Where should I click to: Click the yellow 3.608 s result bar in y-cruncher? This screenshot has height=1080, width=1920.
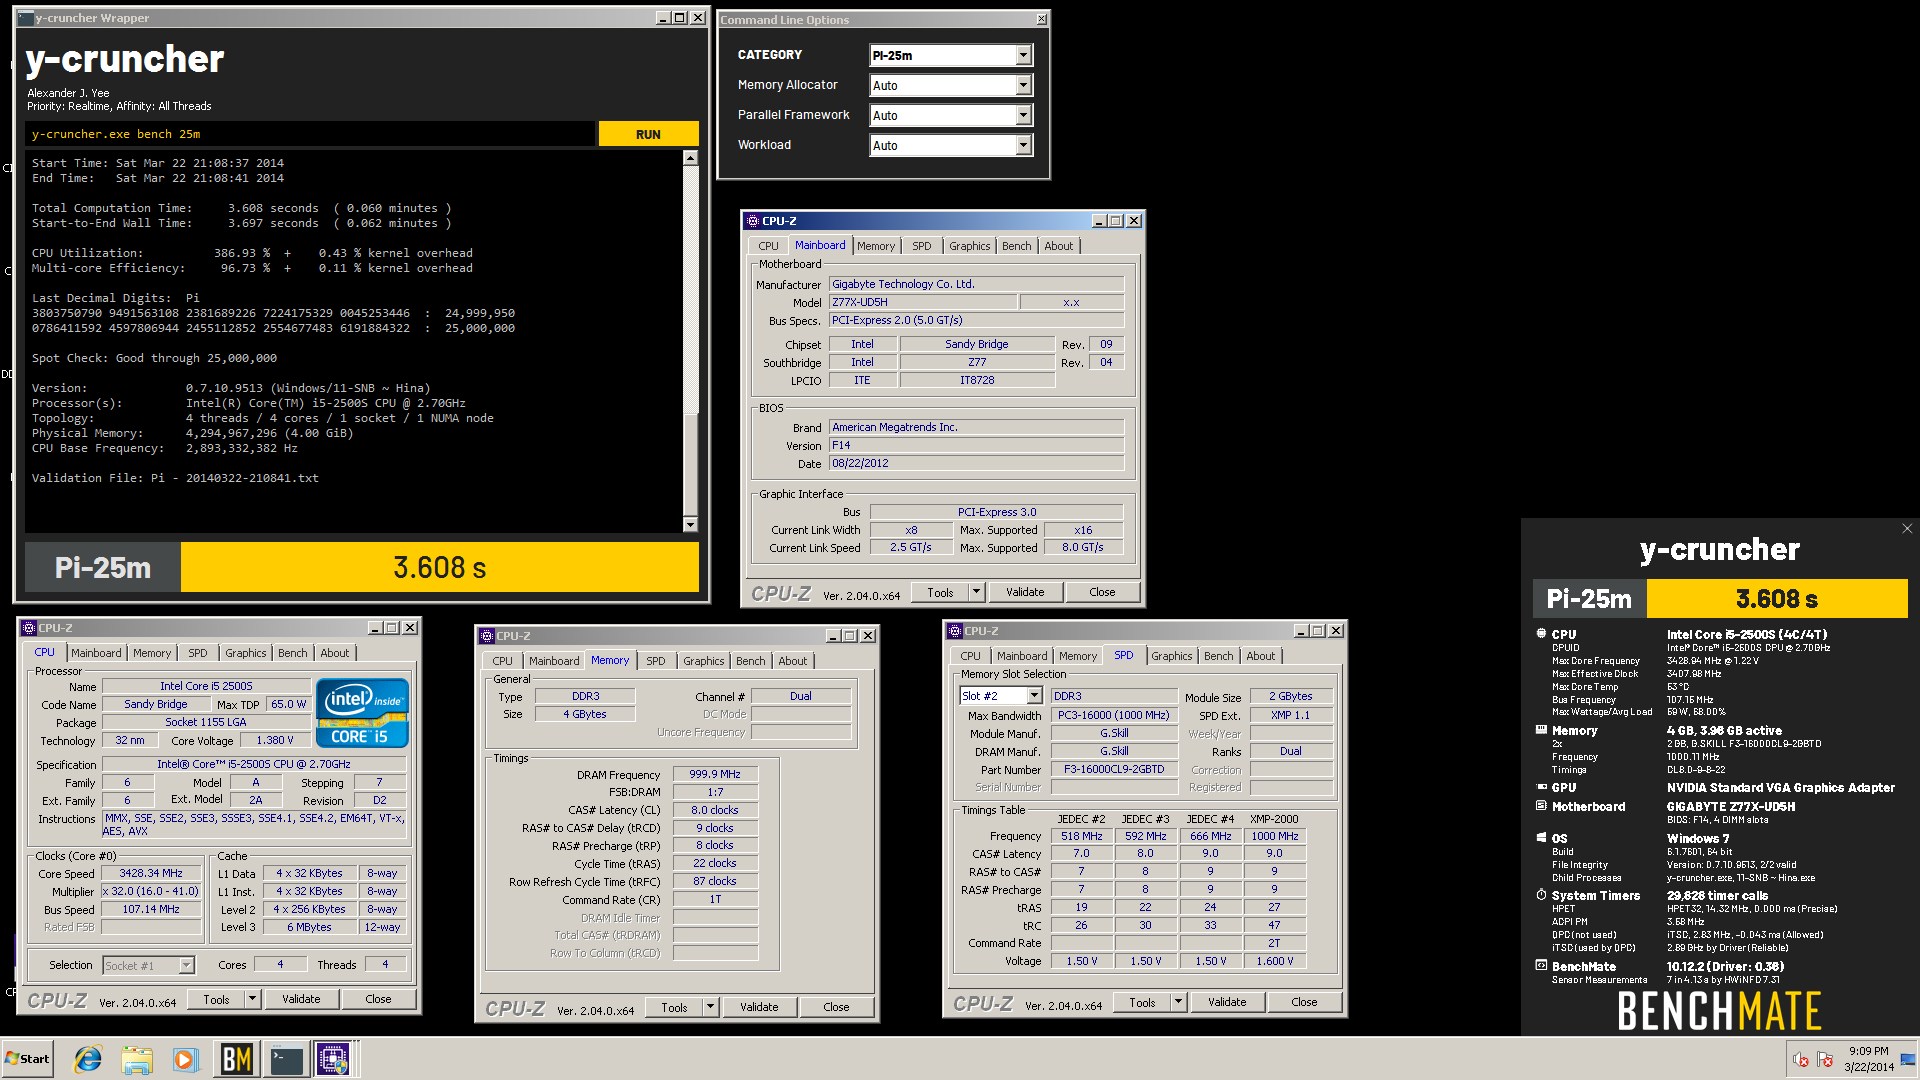click(439, 568)
